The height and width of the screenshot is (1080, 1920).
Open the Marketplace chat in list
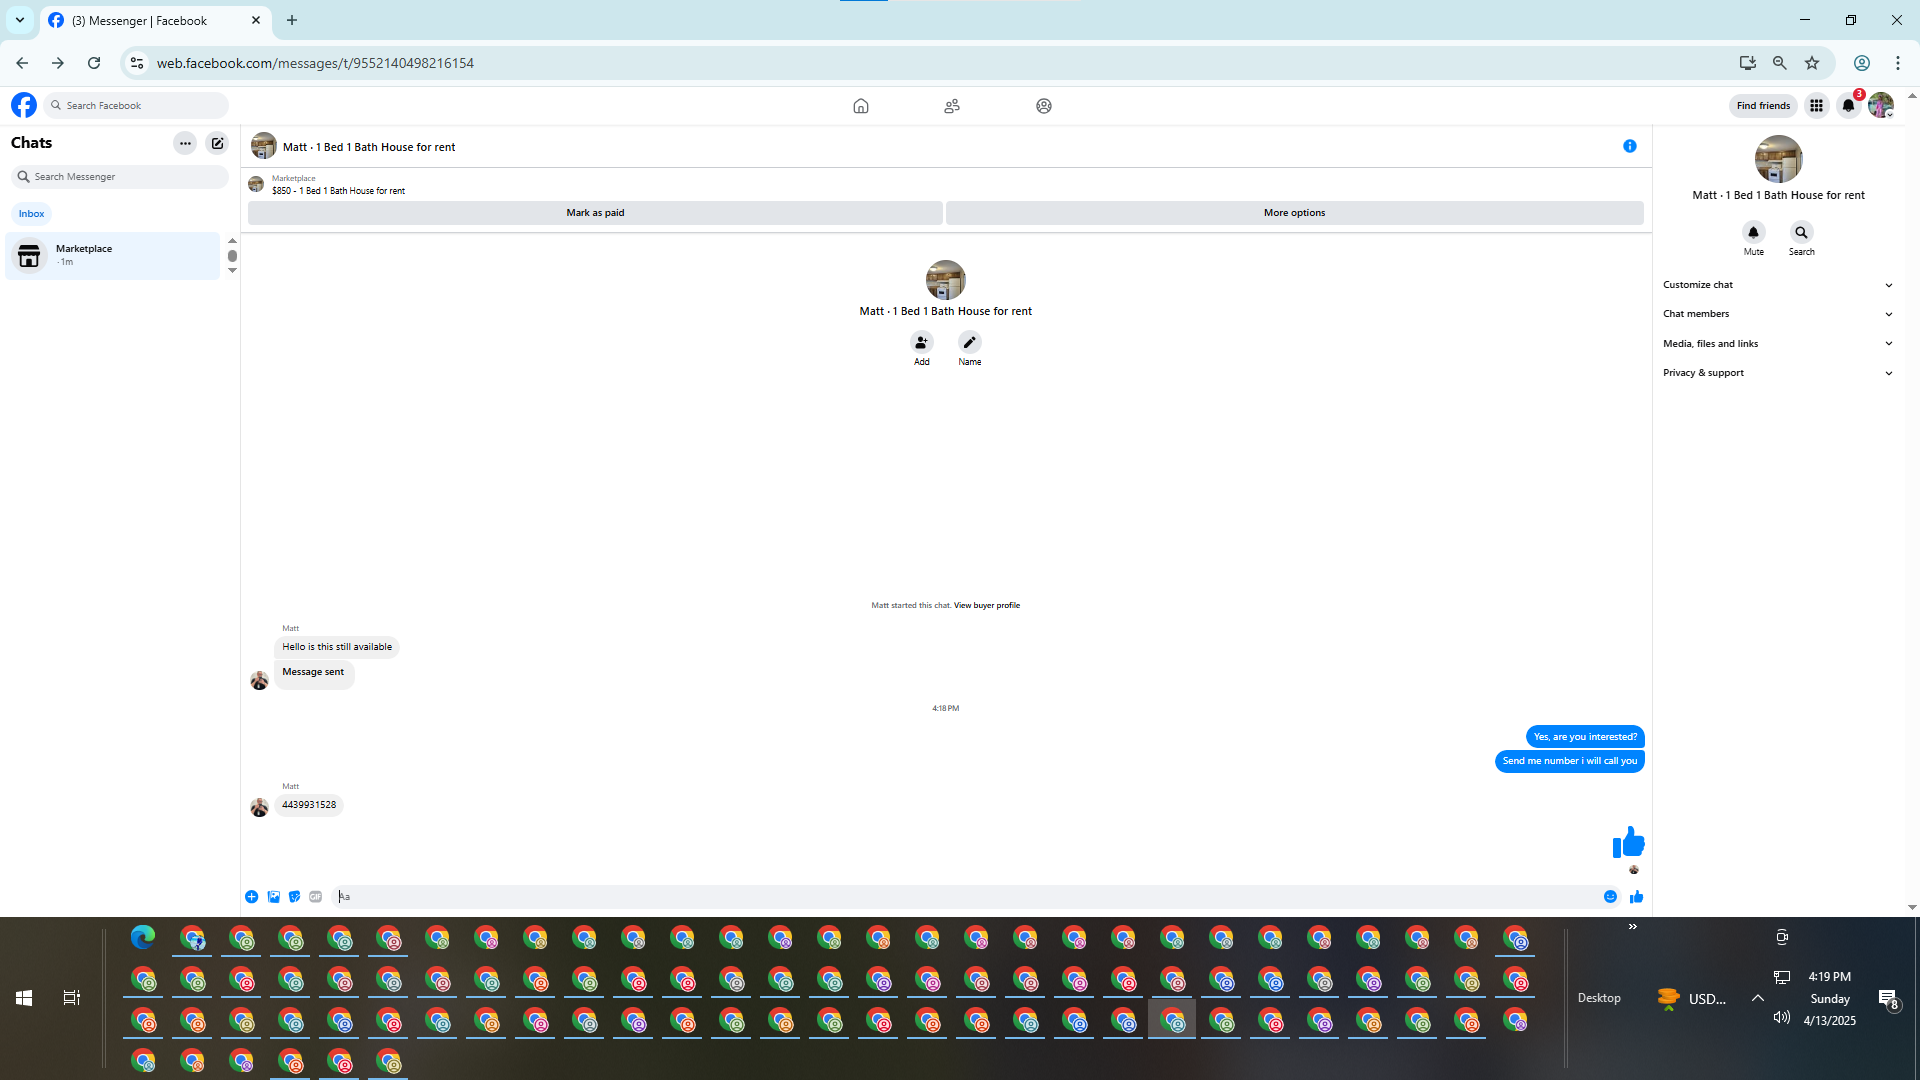click(x=112, y=256)
